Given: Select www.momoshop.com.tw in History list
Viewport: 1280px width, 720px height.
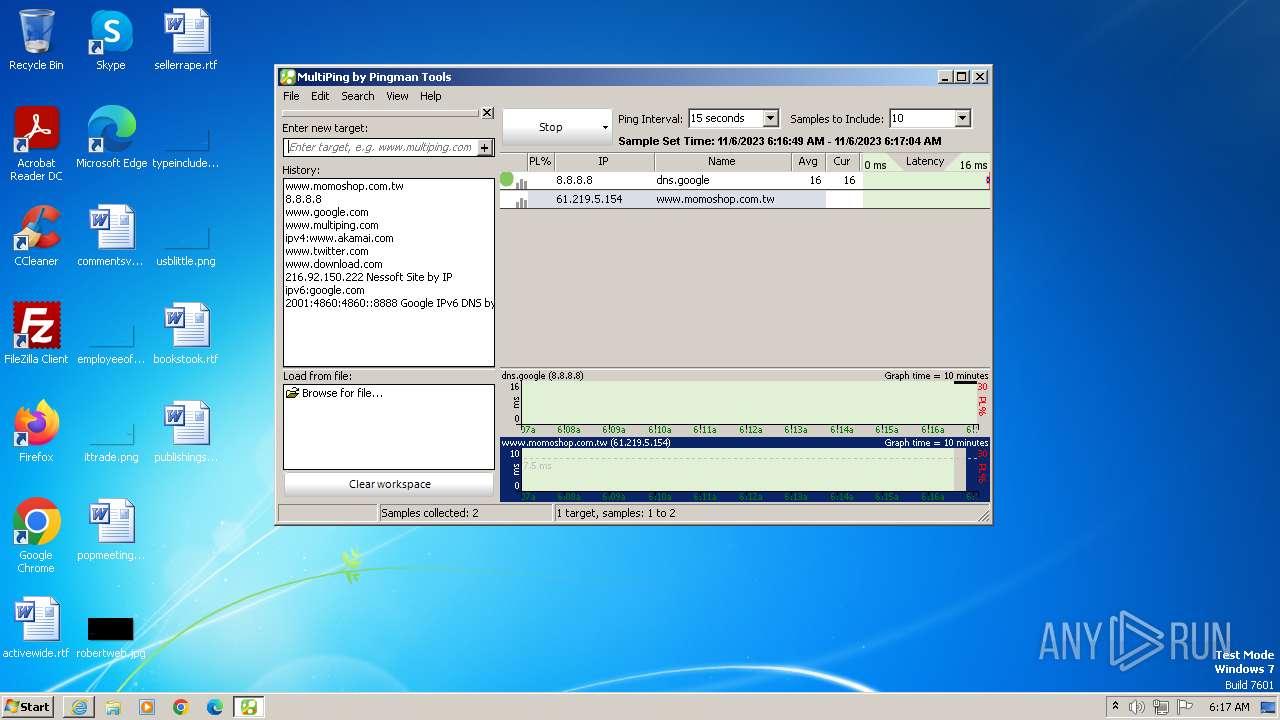Looking at the screenshot, I should 344,186.
